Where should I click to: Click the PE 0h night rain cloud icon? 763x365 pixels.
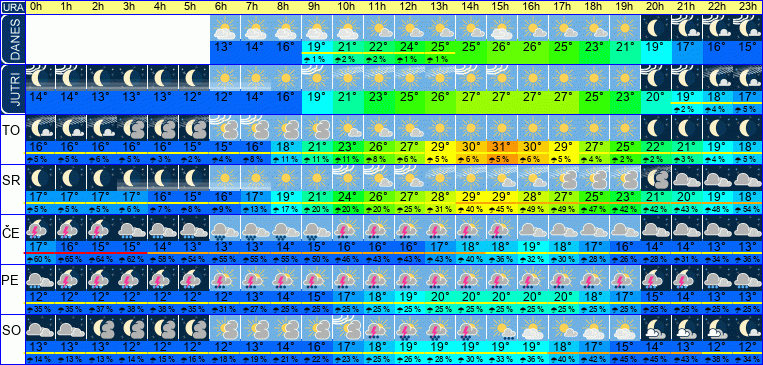point(40,277)
